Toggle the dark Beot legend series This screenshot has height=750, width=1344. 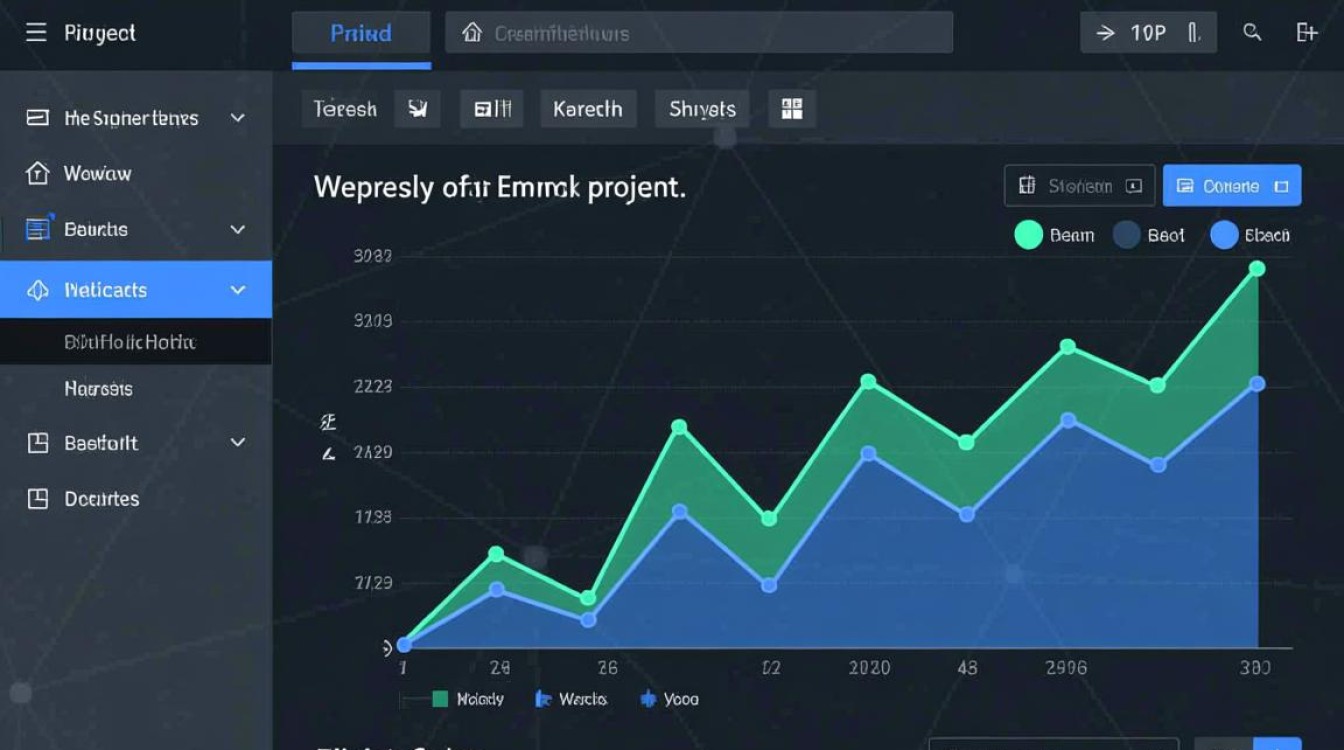[x=1126, y=235]
